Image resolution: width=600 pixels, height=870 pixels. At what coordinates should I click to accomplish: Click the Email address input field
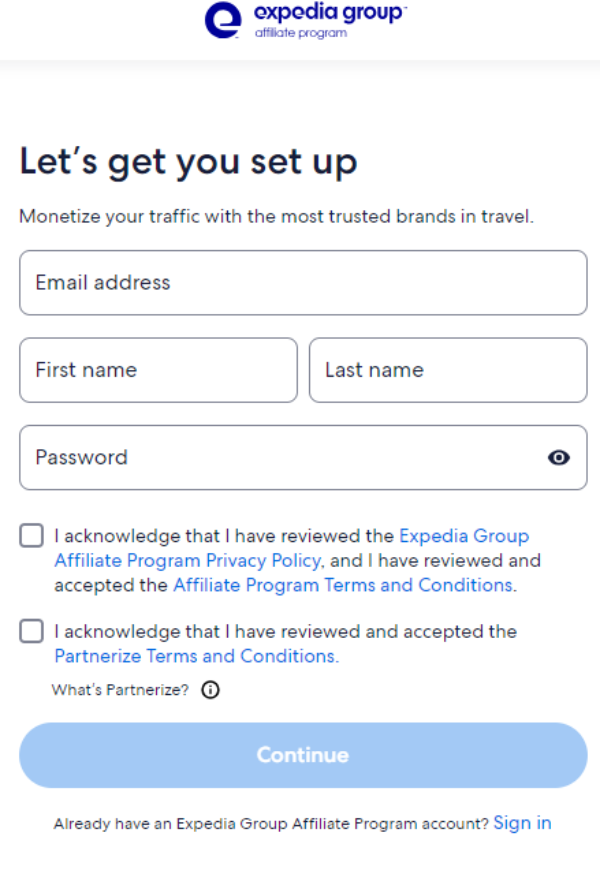click(300, 283)
